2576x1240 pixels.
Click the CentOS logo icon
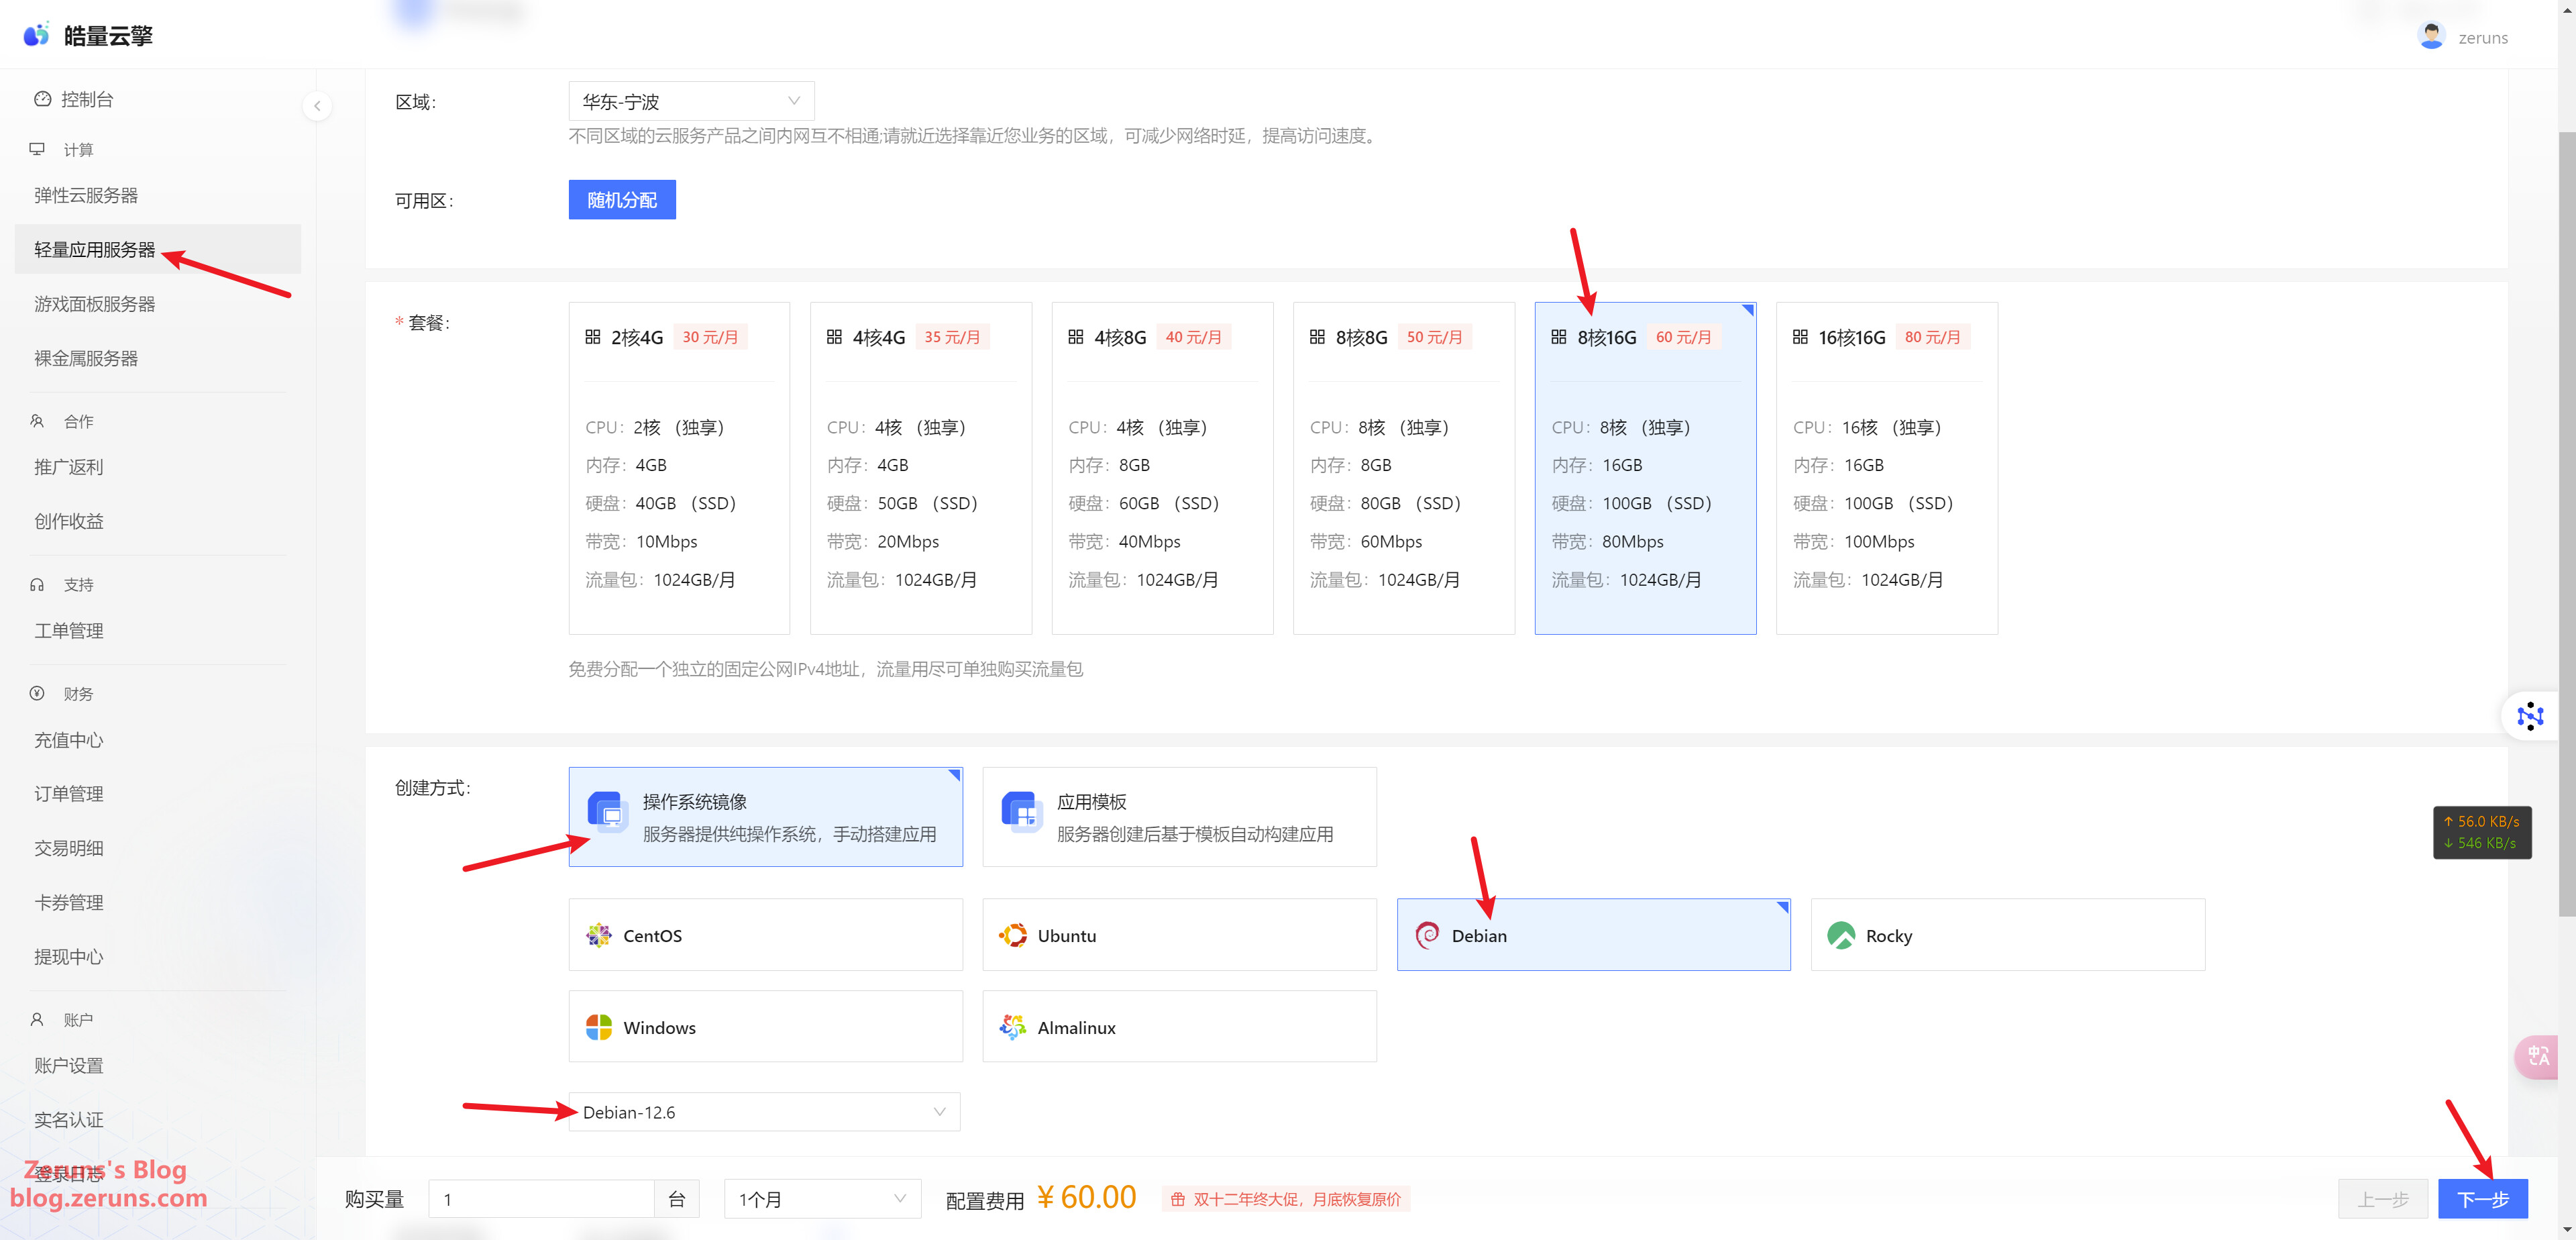coord(599,935)
